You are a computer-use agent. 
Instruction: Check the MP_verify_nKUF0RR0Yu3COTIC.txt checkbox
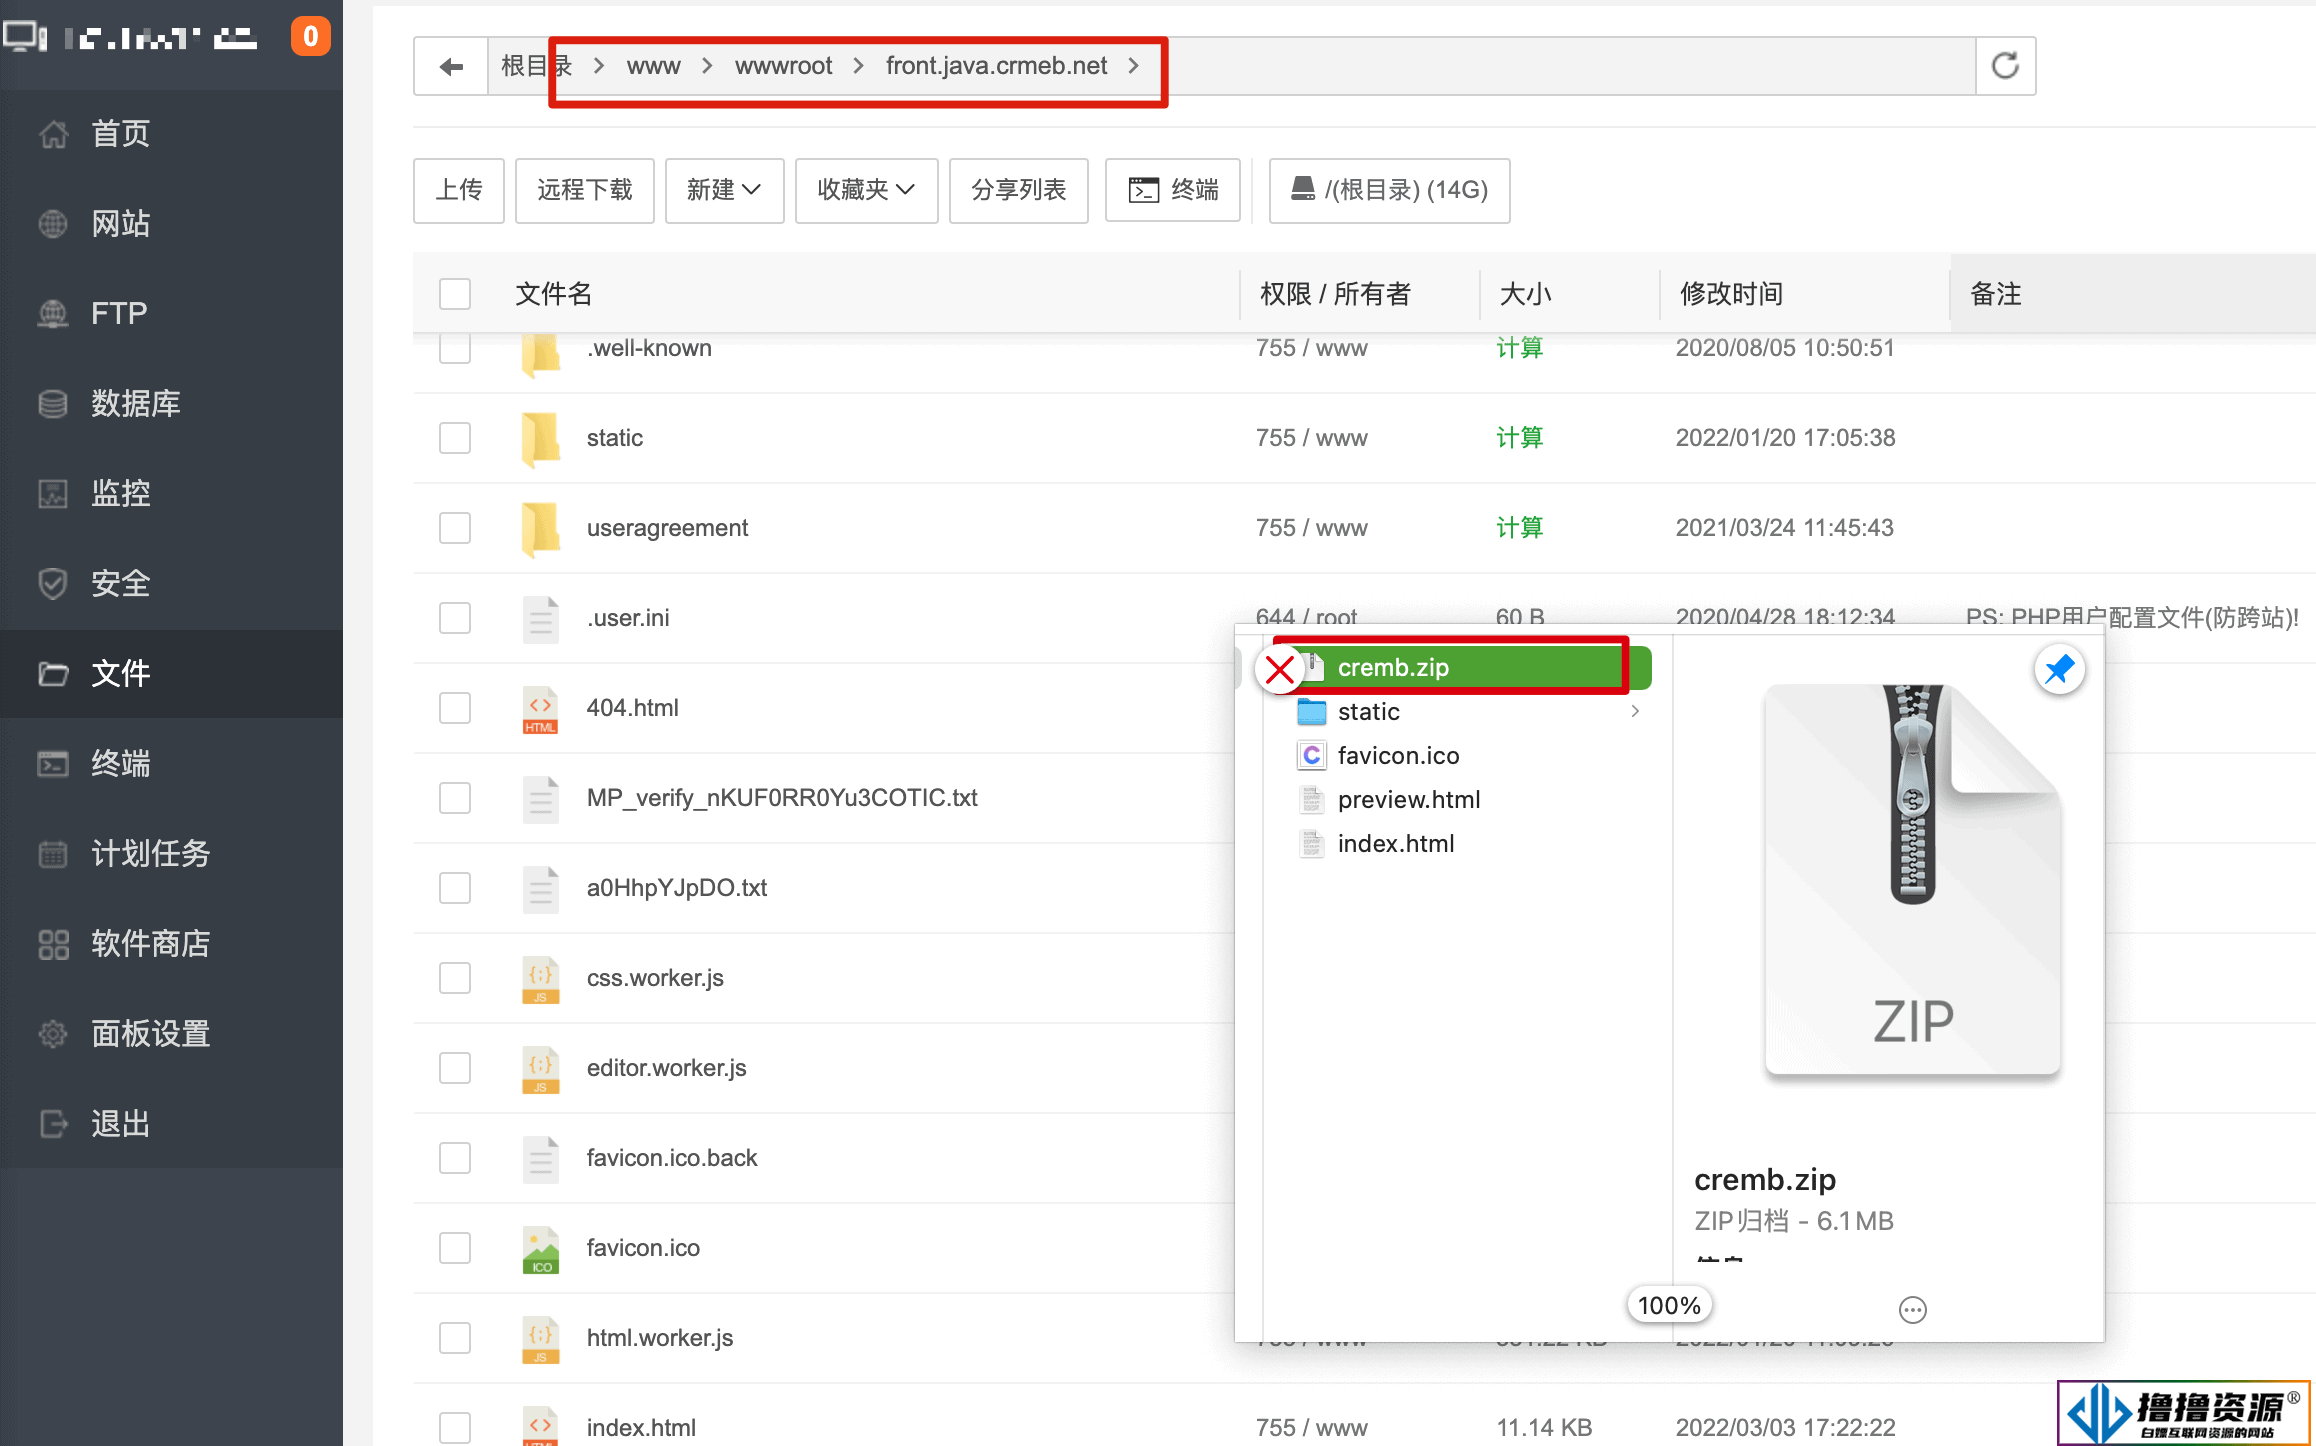[455, 798]
